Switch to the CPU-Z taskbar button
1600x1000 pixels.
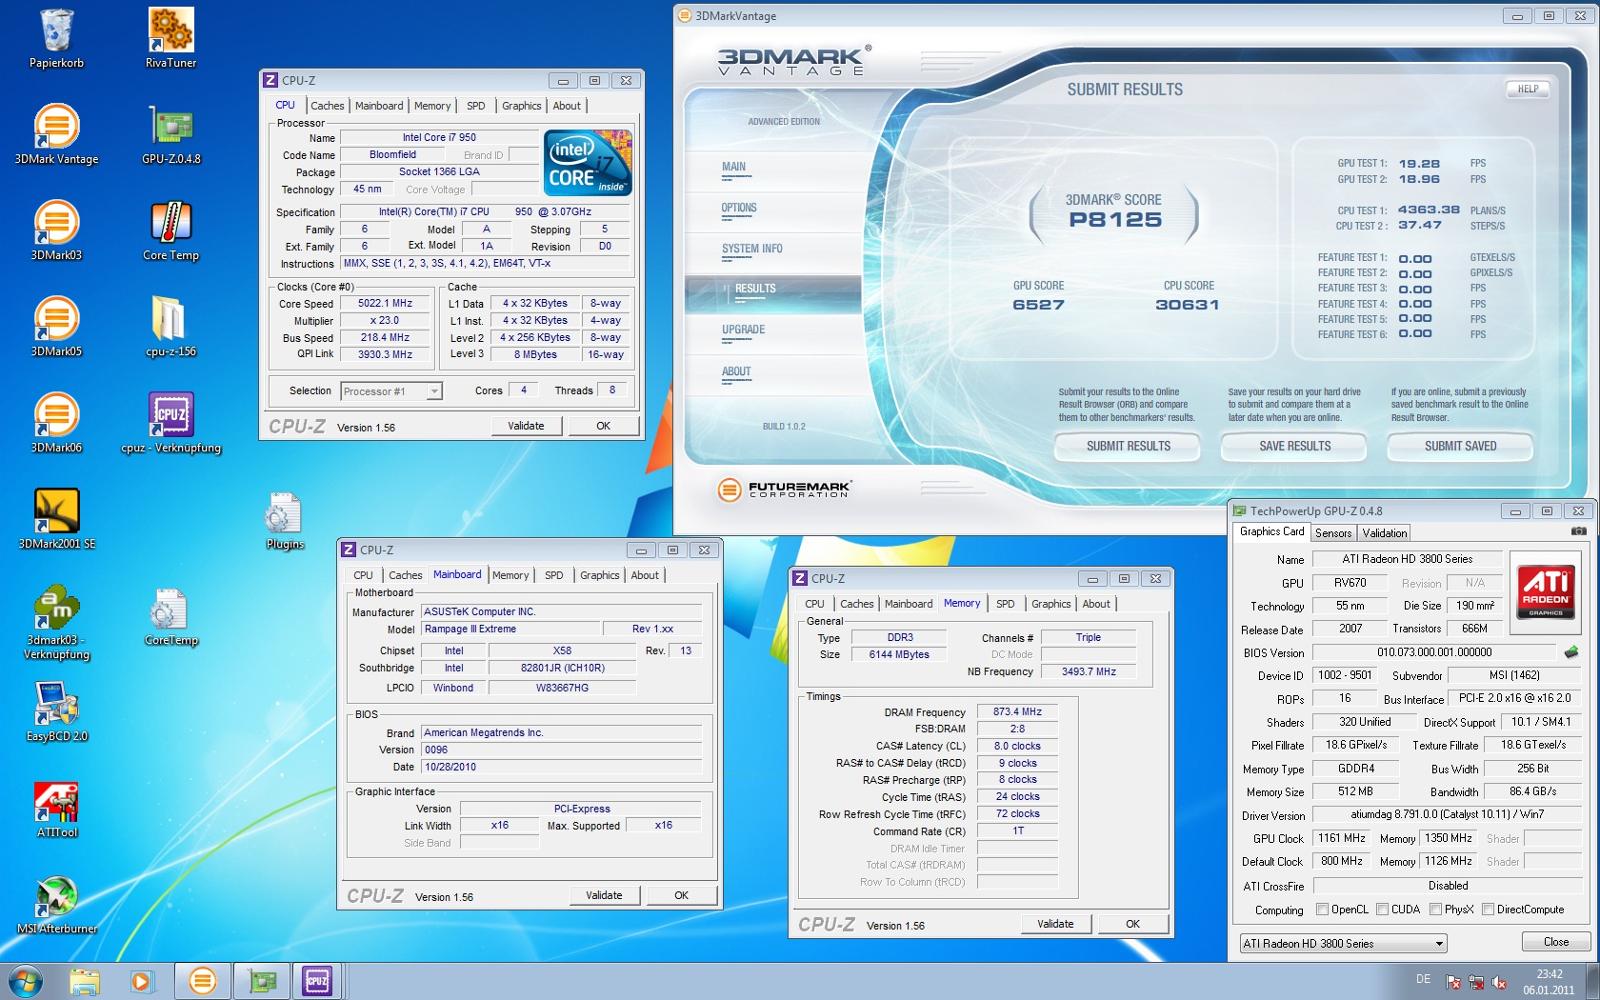click(317, 981)
